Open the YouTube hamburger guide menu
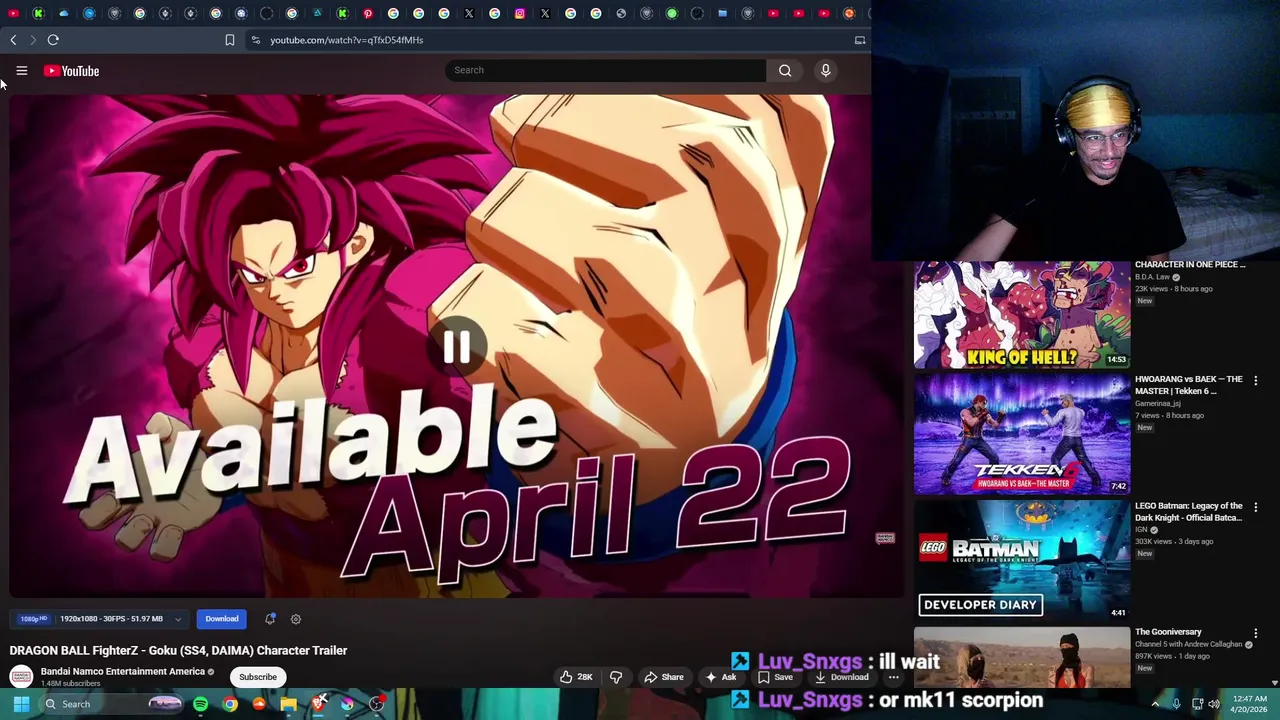The height and width of the screenshot is (720, 1280). [x=21, y=71]
